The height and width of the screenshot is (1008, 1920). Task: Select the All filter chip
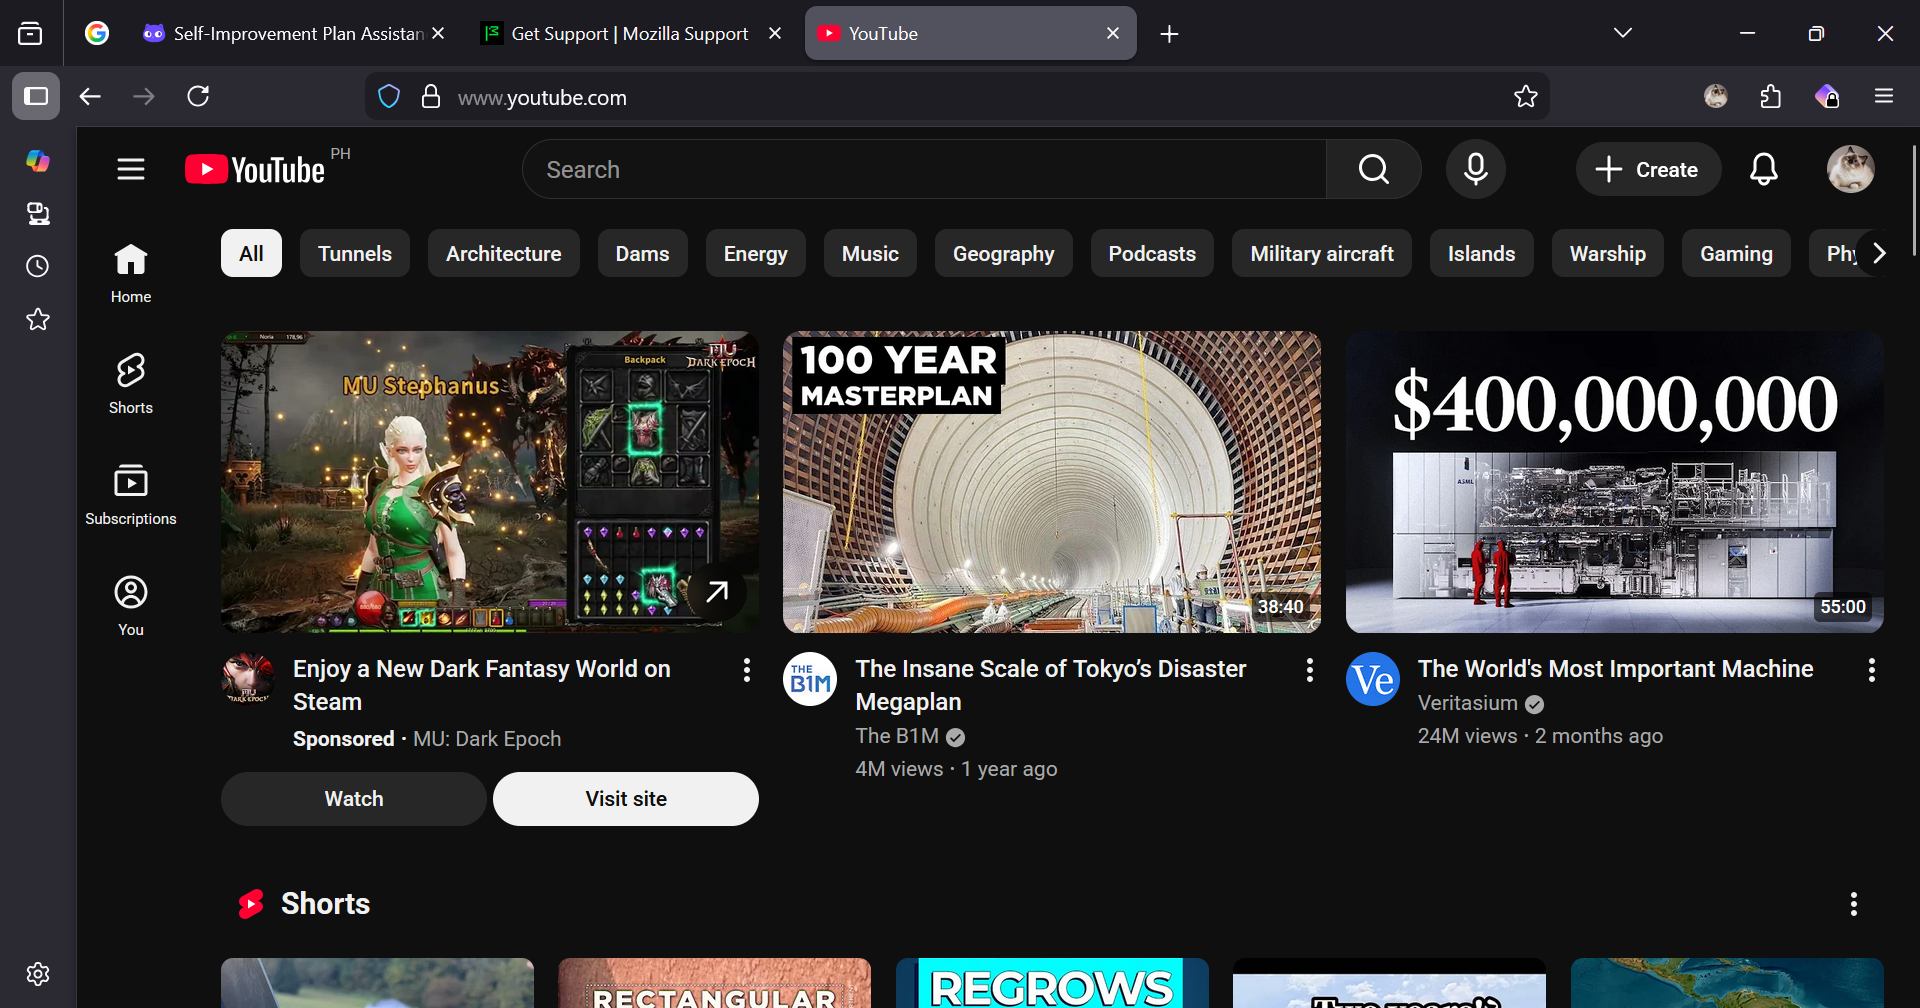[251, 254]
